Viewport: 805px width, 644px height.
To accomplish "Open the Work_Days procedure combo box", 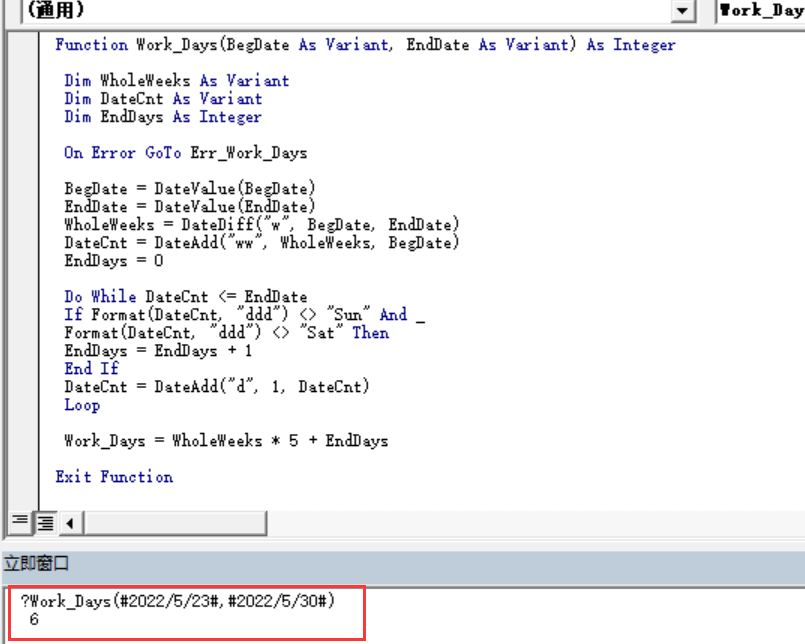I will pyautogui.click(x=760, y=11).
